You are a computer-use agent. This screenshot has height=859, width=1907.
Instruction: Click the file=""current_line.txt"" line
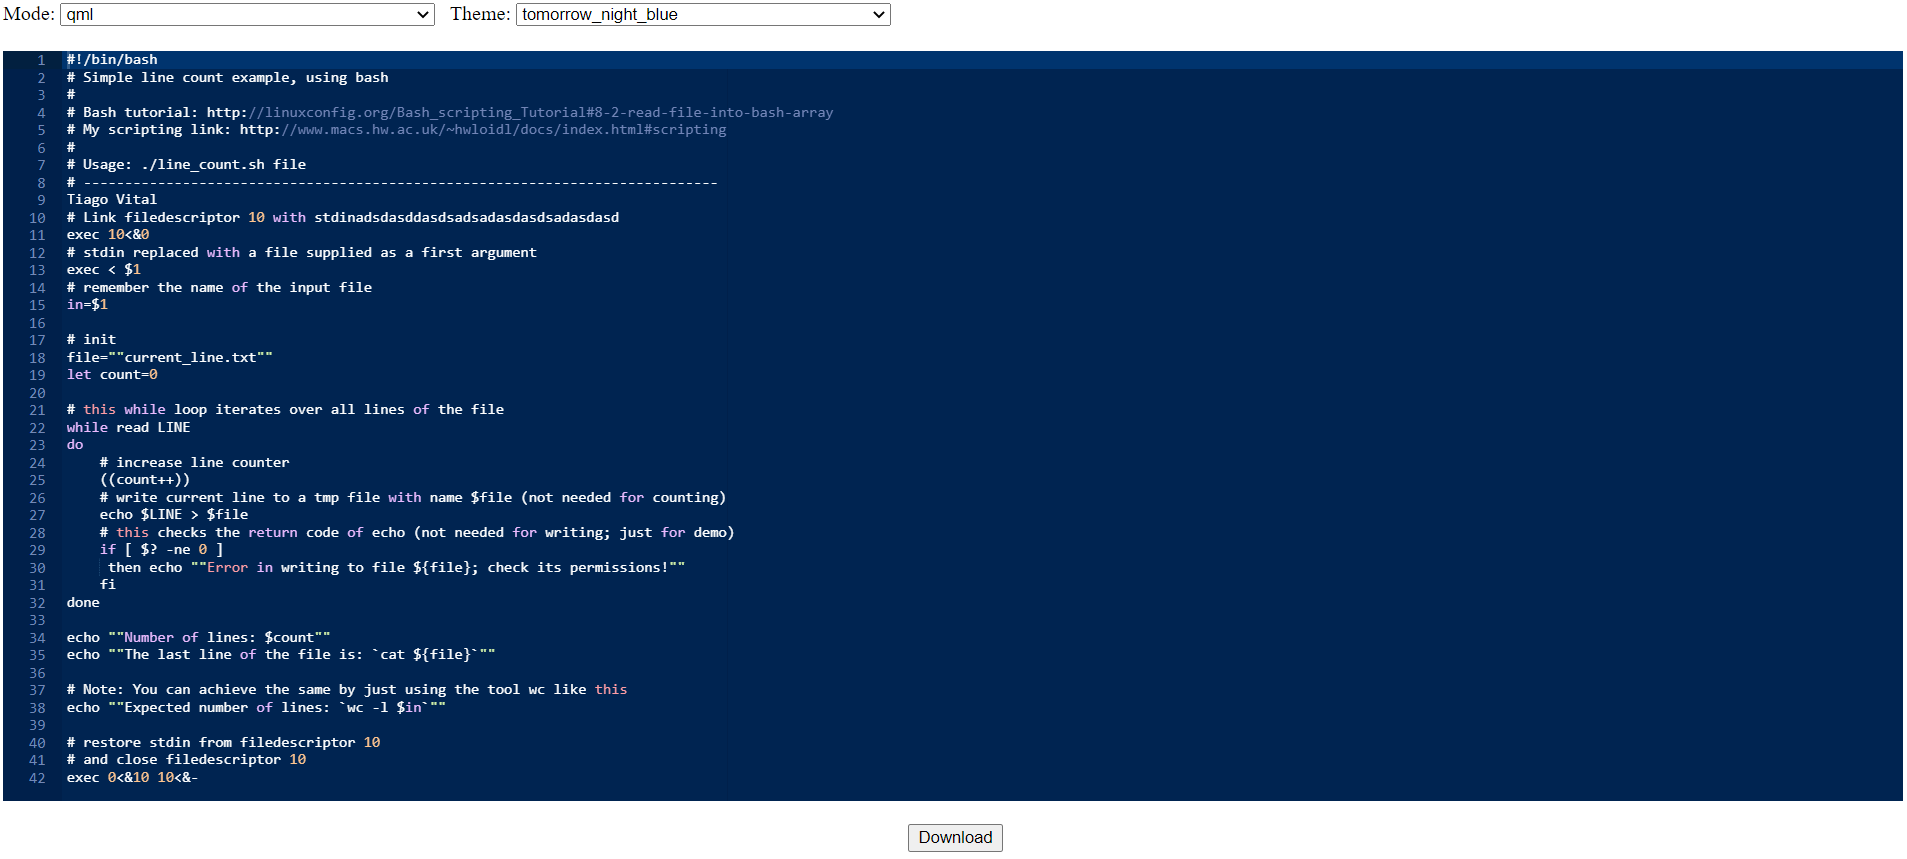point(170,357)
